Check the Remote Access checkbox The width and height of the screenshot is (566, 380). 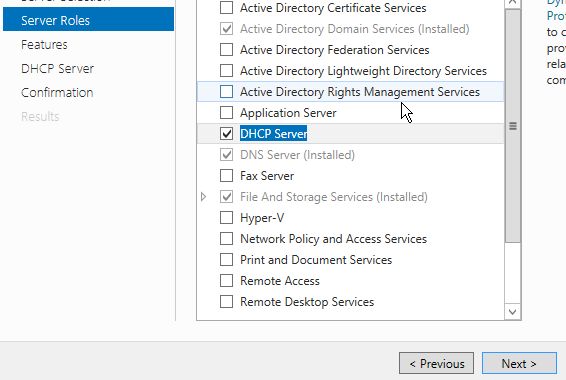click(x=226, y=280)
